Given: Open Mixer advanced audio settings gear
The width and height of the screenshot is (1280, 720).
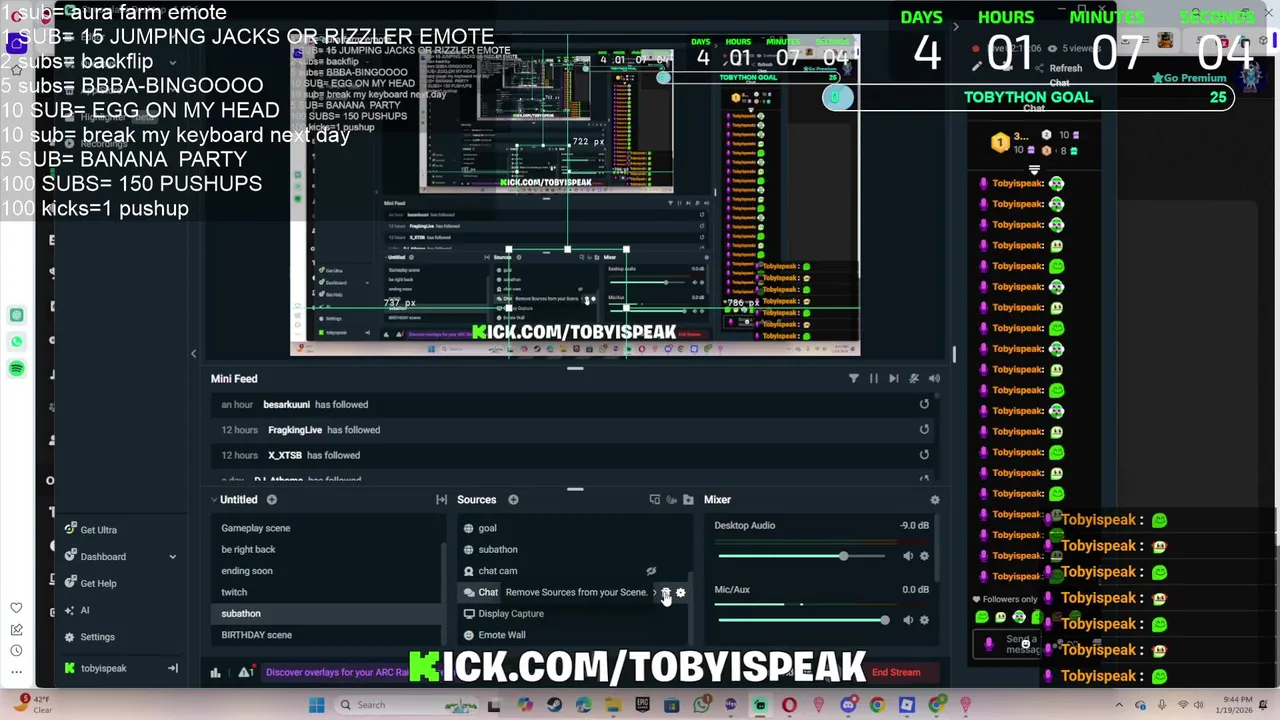Looking at the screenshot, I should 935,500.
